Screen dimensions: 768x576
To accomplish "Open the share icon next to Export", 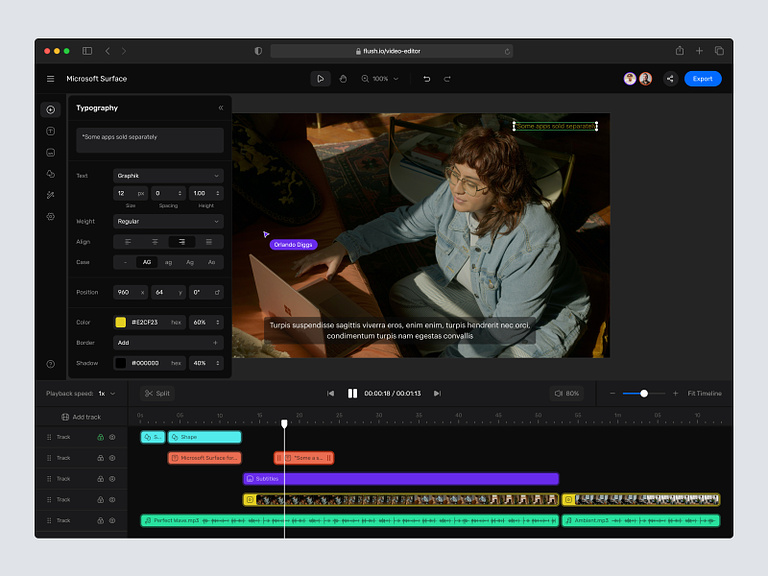I will tap(669, 79).
